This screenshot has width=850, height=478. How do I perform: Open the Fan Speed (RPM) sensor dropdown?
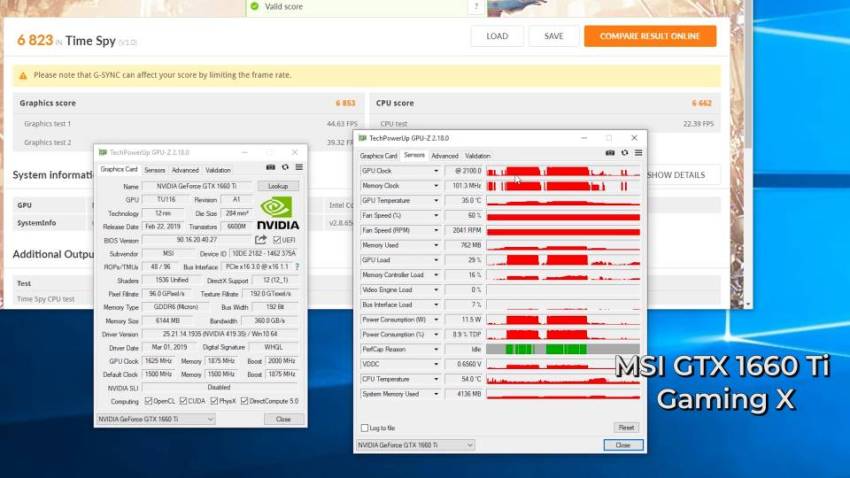point(436,231)
